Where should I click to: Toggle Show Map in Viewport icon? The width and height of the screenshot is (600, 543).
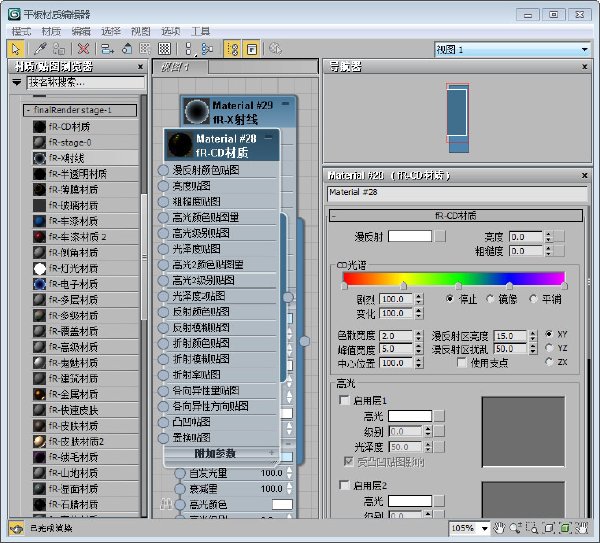point(145,49)
